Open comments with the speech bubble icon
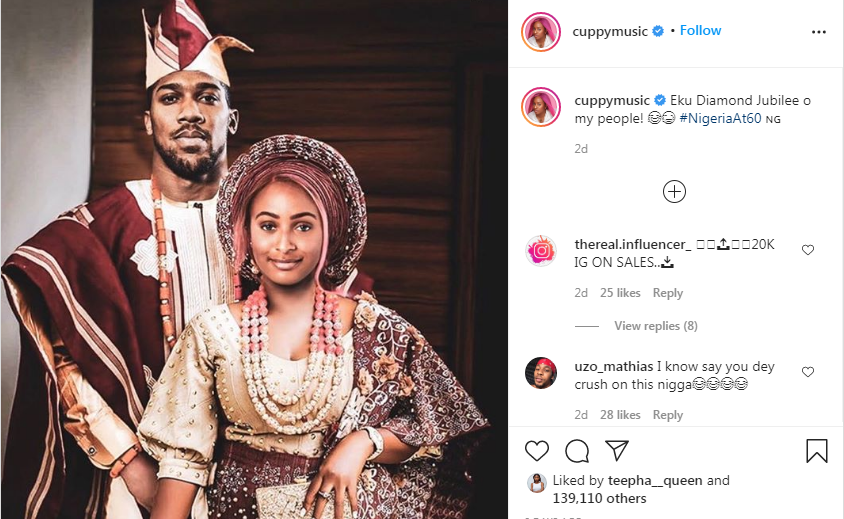Image resolution: width=844 pixels, height=519 pixels. 577,451
